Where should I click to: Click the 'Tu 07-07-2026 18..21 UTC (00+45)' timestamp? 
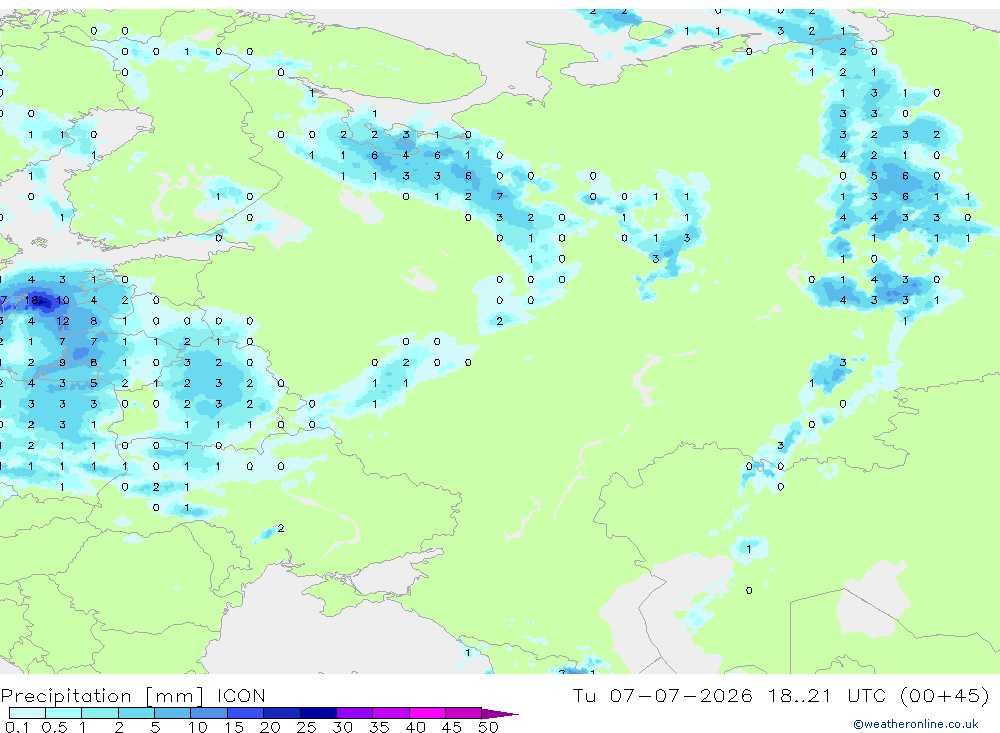[x=781, y=695]
